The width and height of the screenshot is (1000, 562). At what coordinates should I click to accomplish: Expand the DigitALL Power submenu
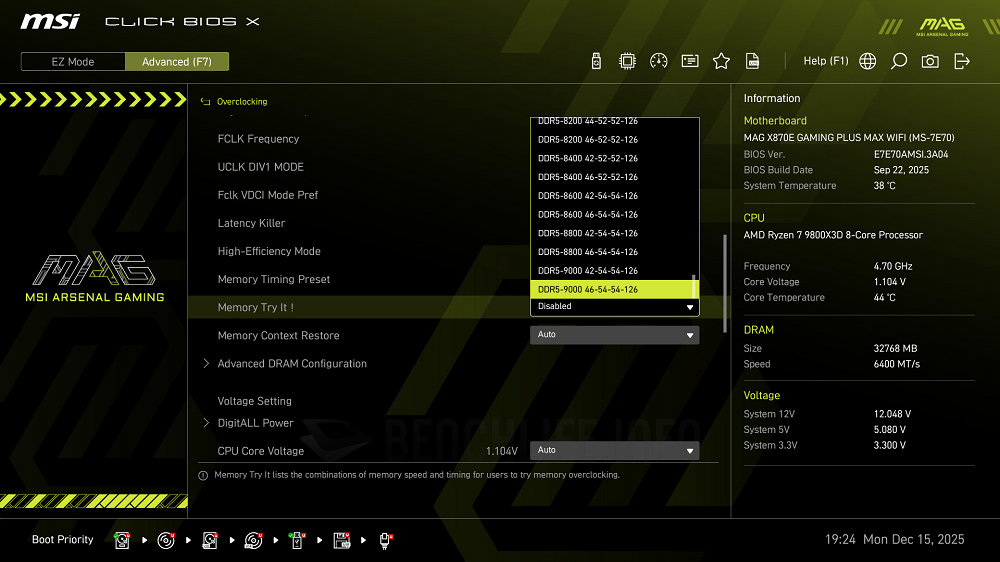(255, 423)
